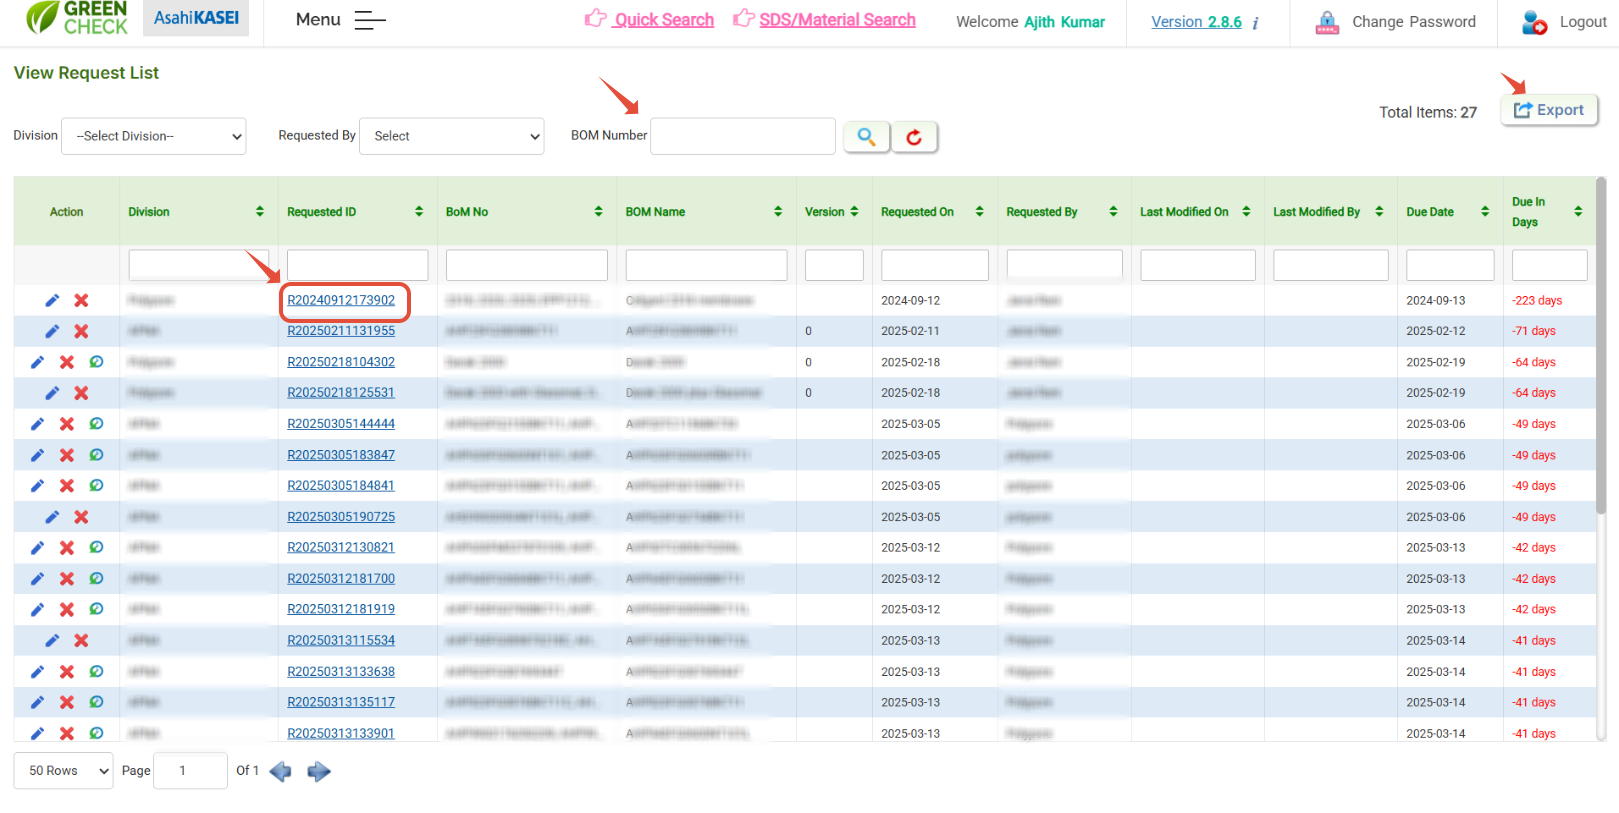Click version info icon

(x=1256, y=23)
